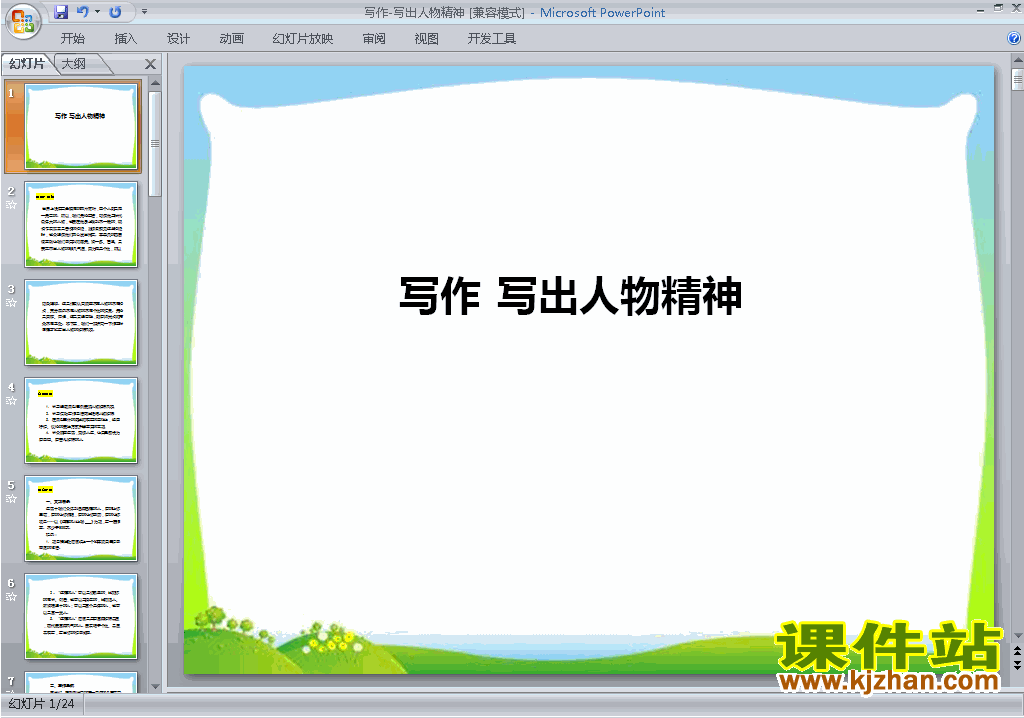Go to next slide double-arrow button

click(1017, 664)
